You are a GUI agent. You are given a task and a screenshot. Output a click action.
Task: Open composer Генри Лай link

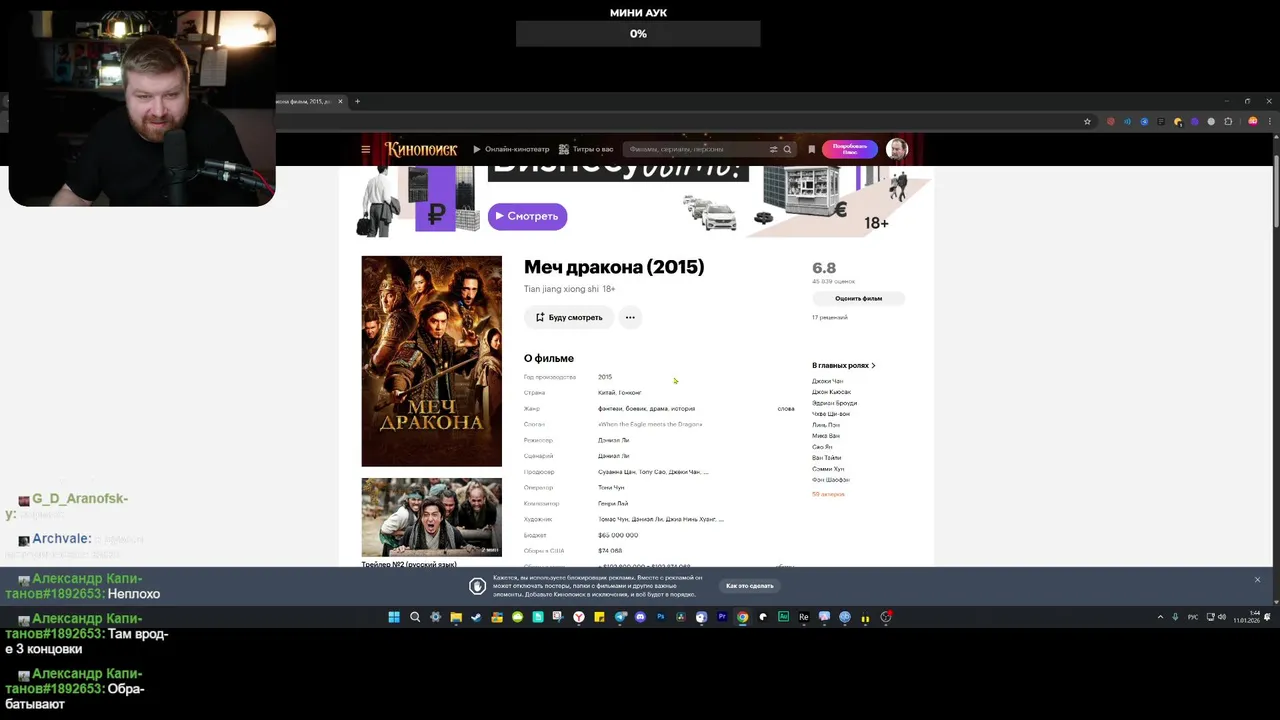[613, 503]
